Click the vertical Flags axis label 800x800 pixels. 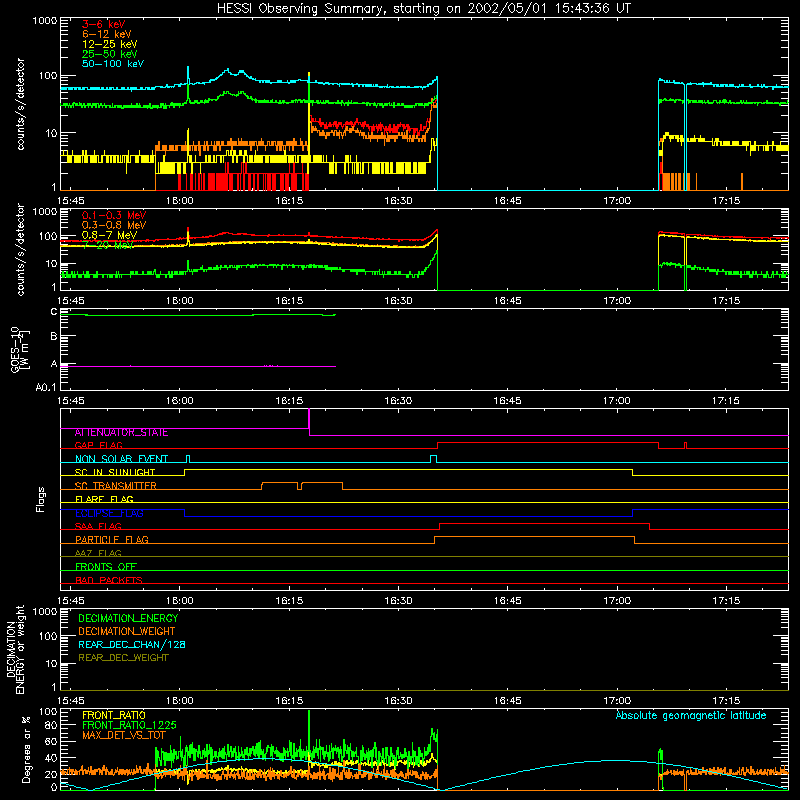41,499
